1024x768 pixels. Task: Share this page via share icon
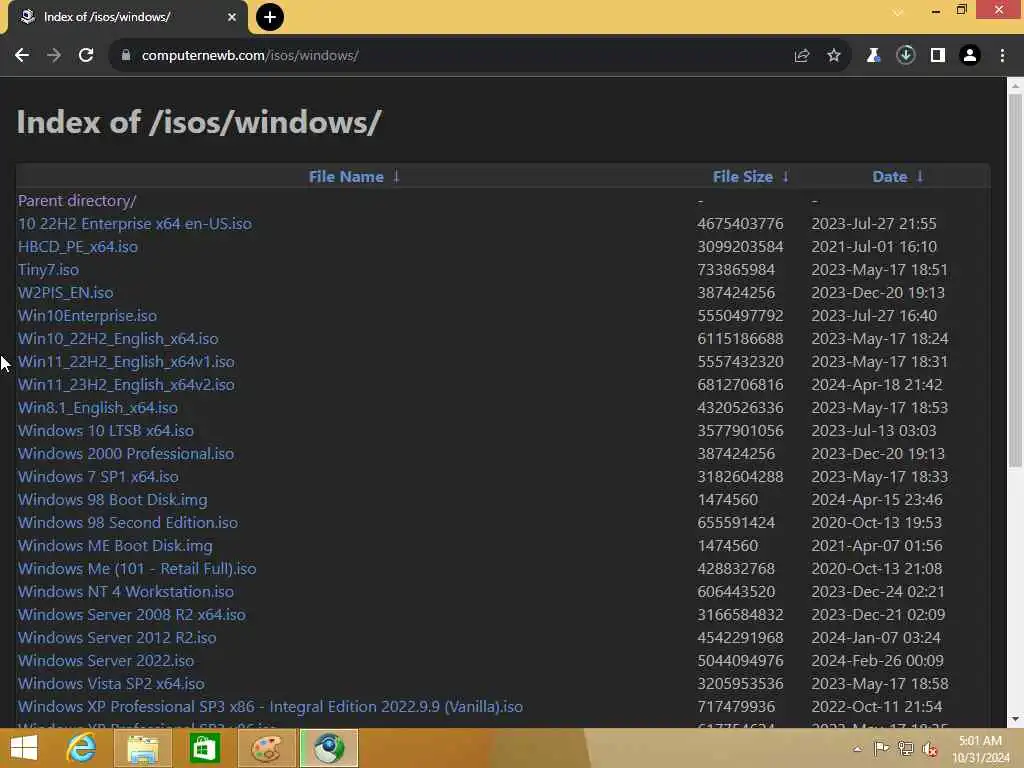(802, 56)
